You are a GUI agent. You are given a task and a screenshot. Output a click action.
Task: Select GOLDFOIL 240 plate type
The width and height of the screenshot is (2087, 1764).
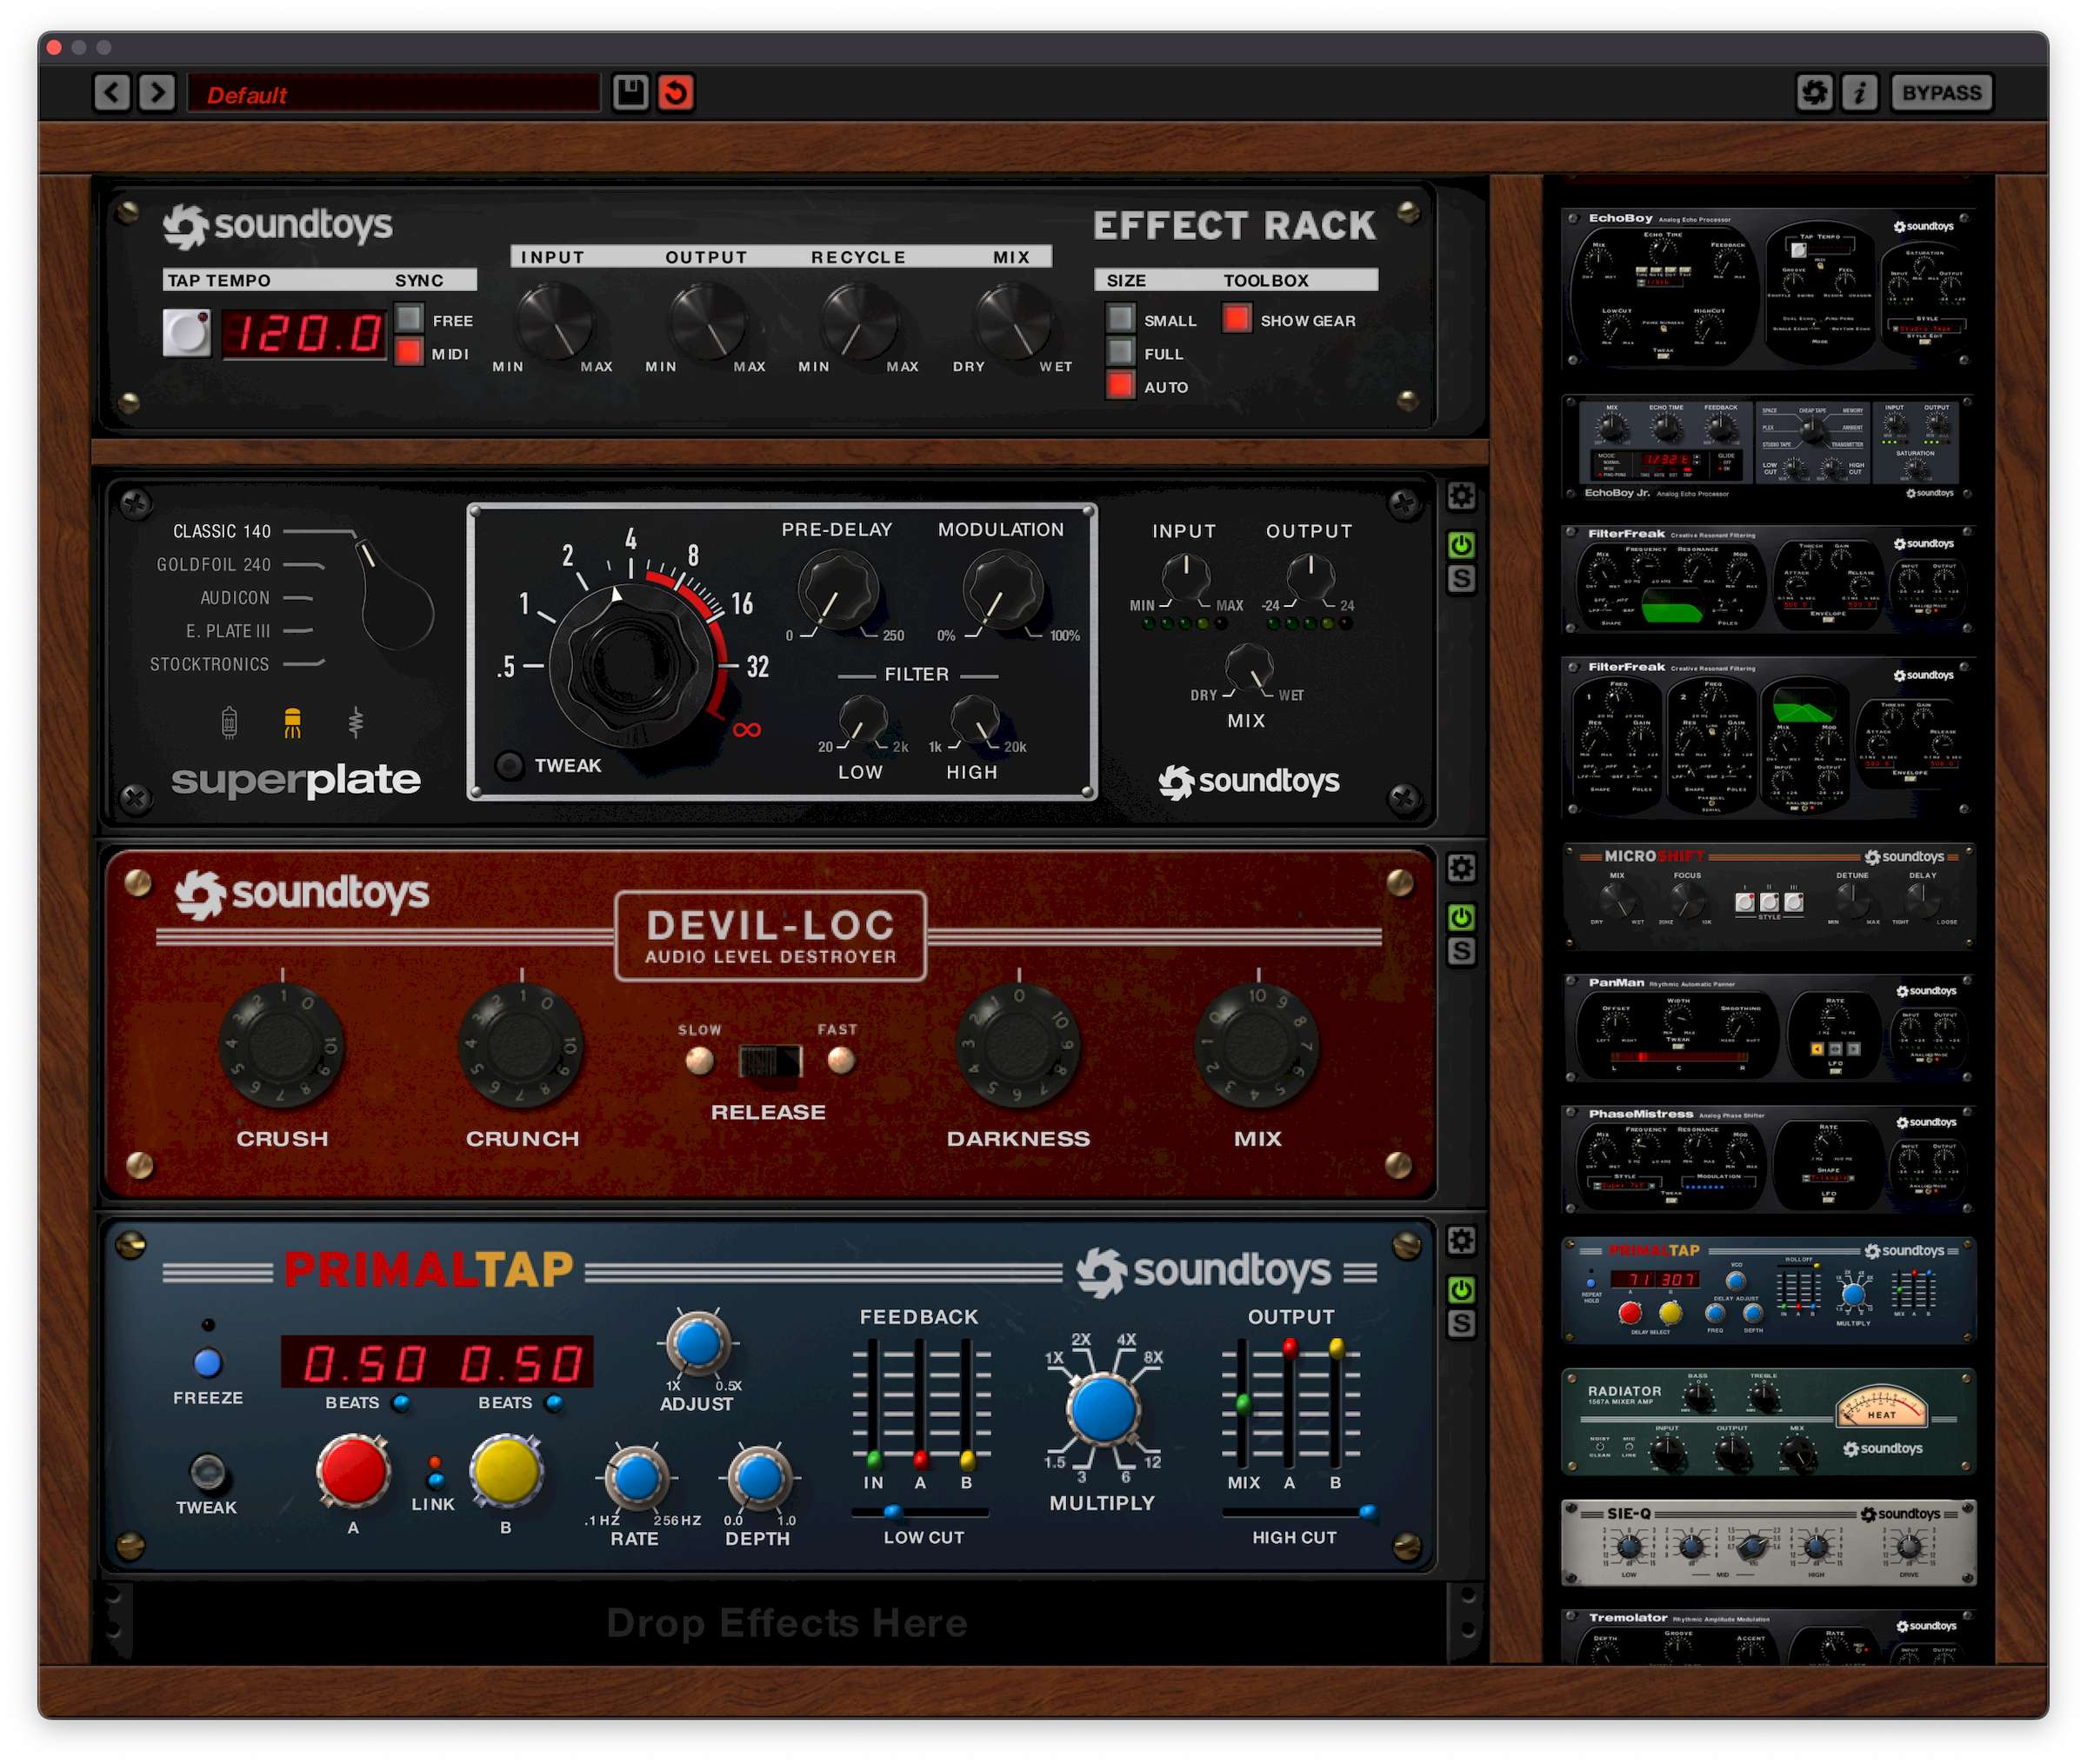[x=214, y=565]
